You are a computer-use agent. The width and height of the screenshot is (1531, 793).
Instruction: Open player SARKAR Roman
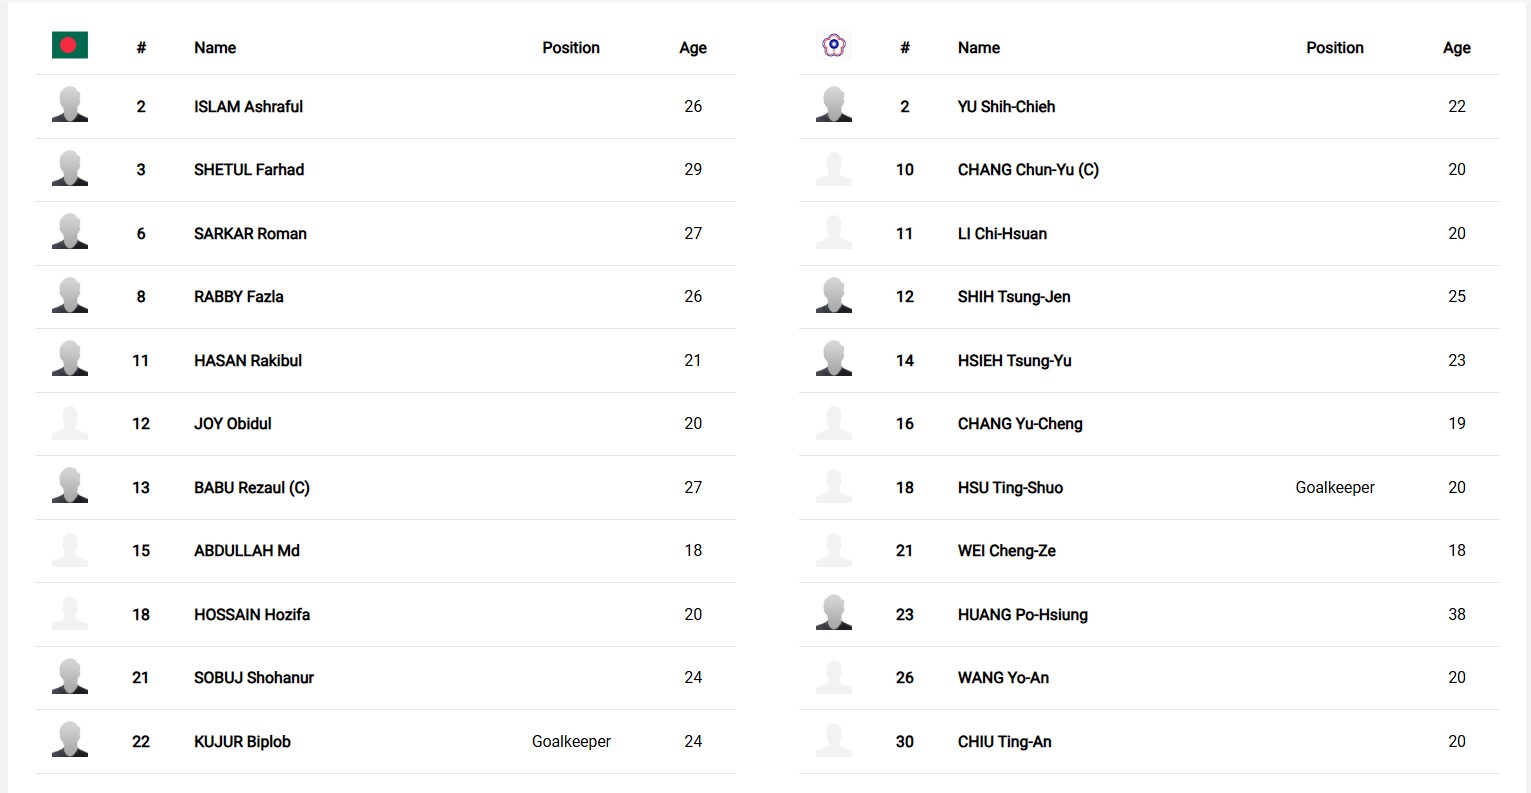(x=250, y=234)
